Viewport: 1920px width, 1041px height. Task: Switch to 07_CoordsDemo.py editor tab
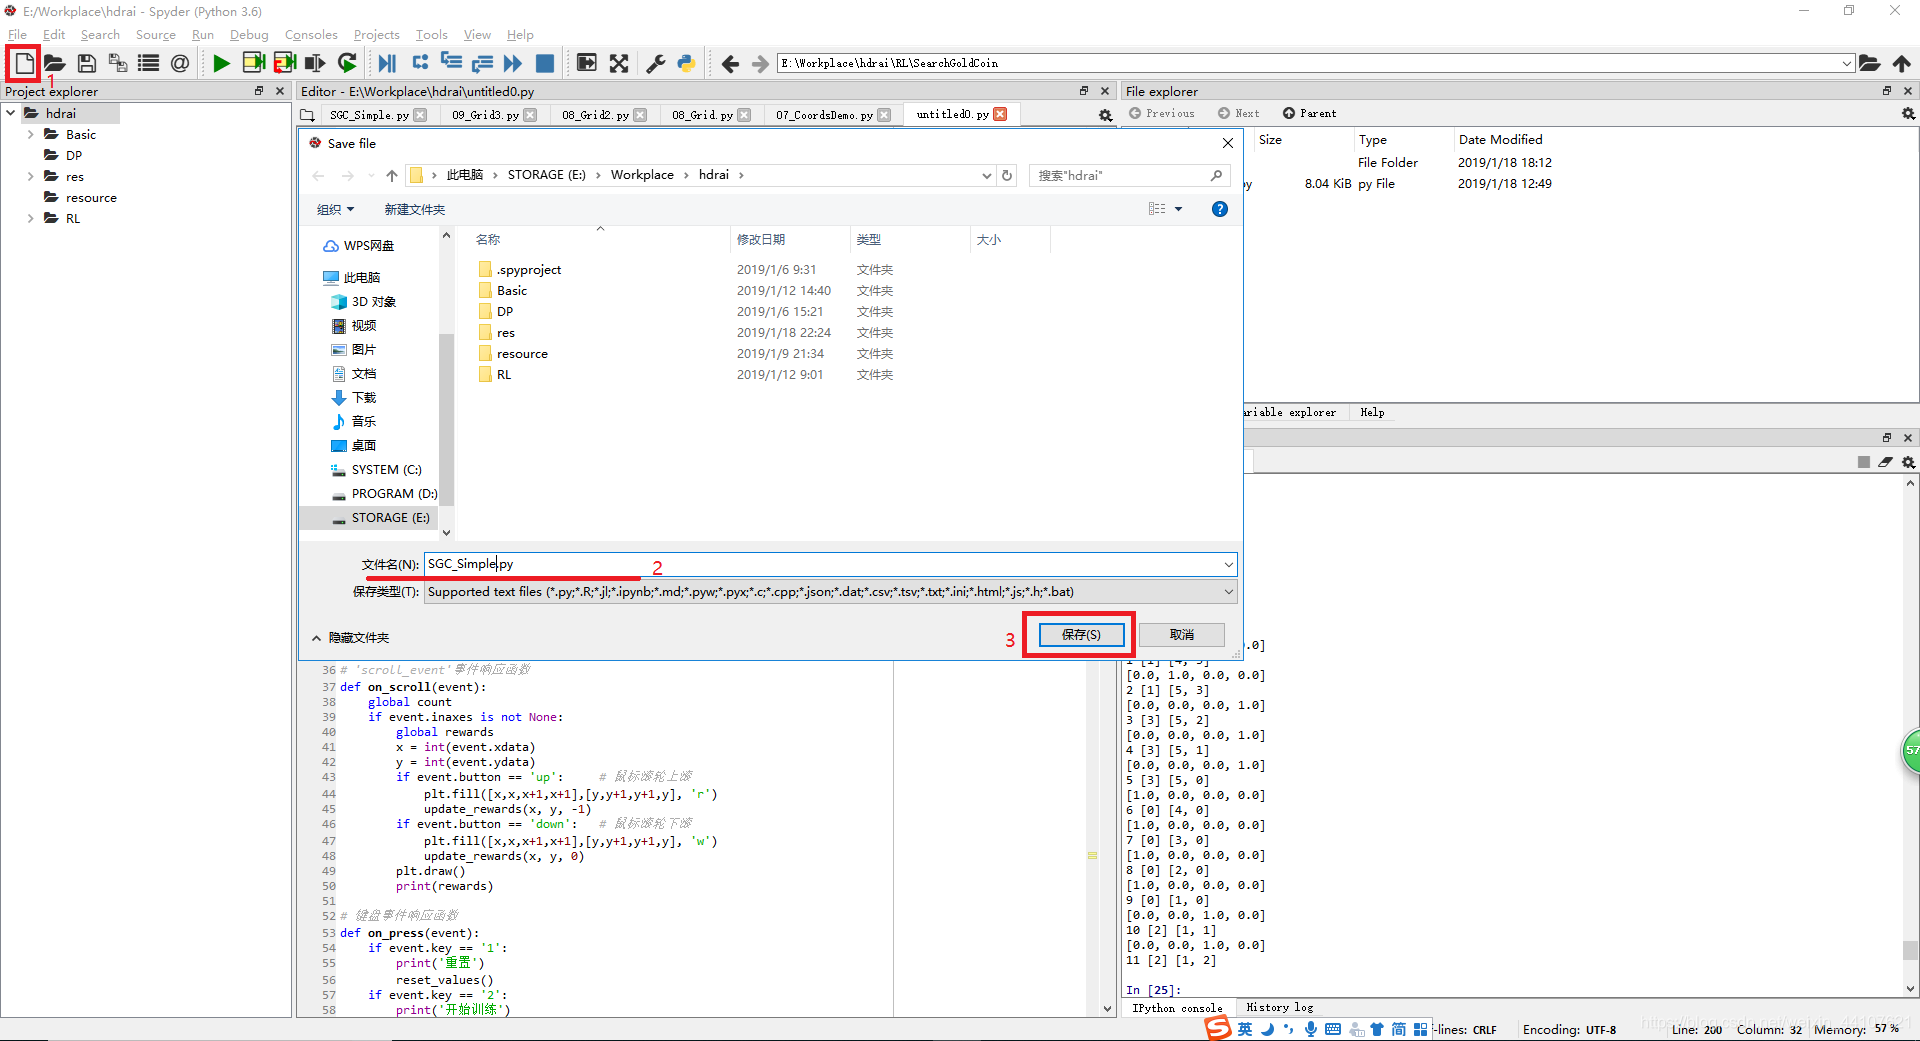coord(824,115)
